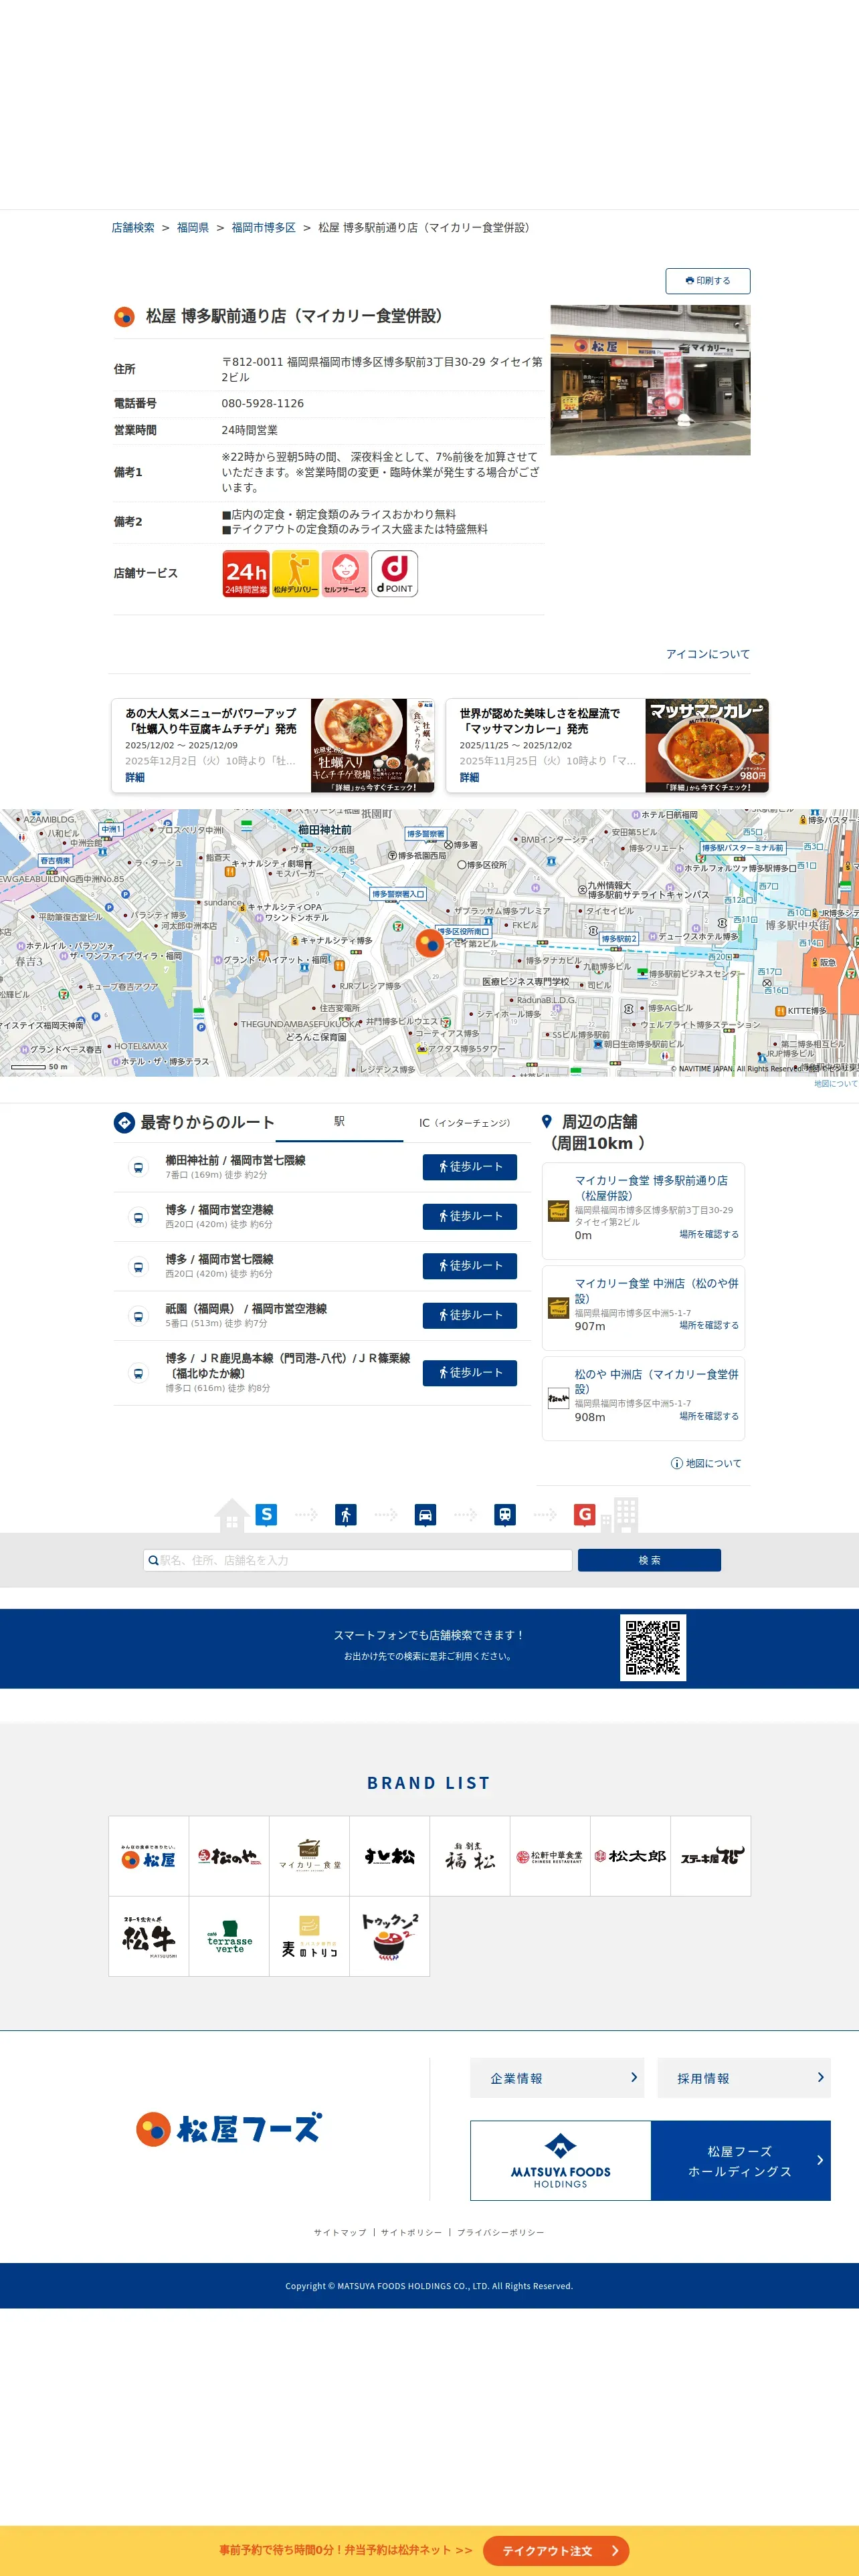This screenshot has height=2576, width=859.
Task: Go to 福岡県 breadcrumb
Action: [193, 228]
